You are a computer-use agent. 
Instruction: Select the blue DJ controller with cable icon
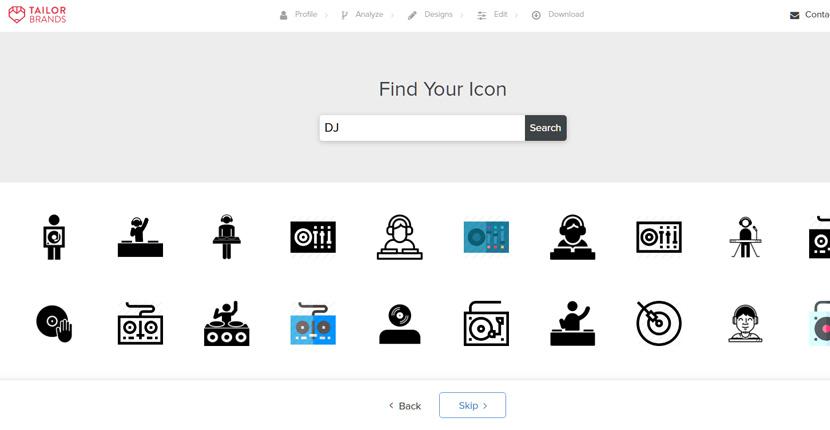tap(313, 323)
